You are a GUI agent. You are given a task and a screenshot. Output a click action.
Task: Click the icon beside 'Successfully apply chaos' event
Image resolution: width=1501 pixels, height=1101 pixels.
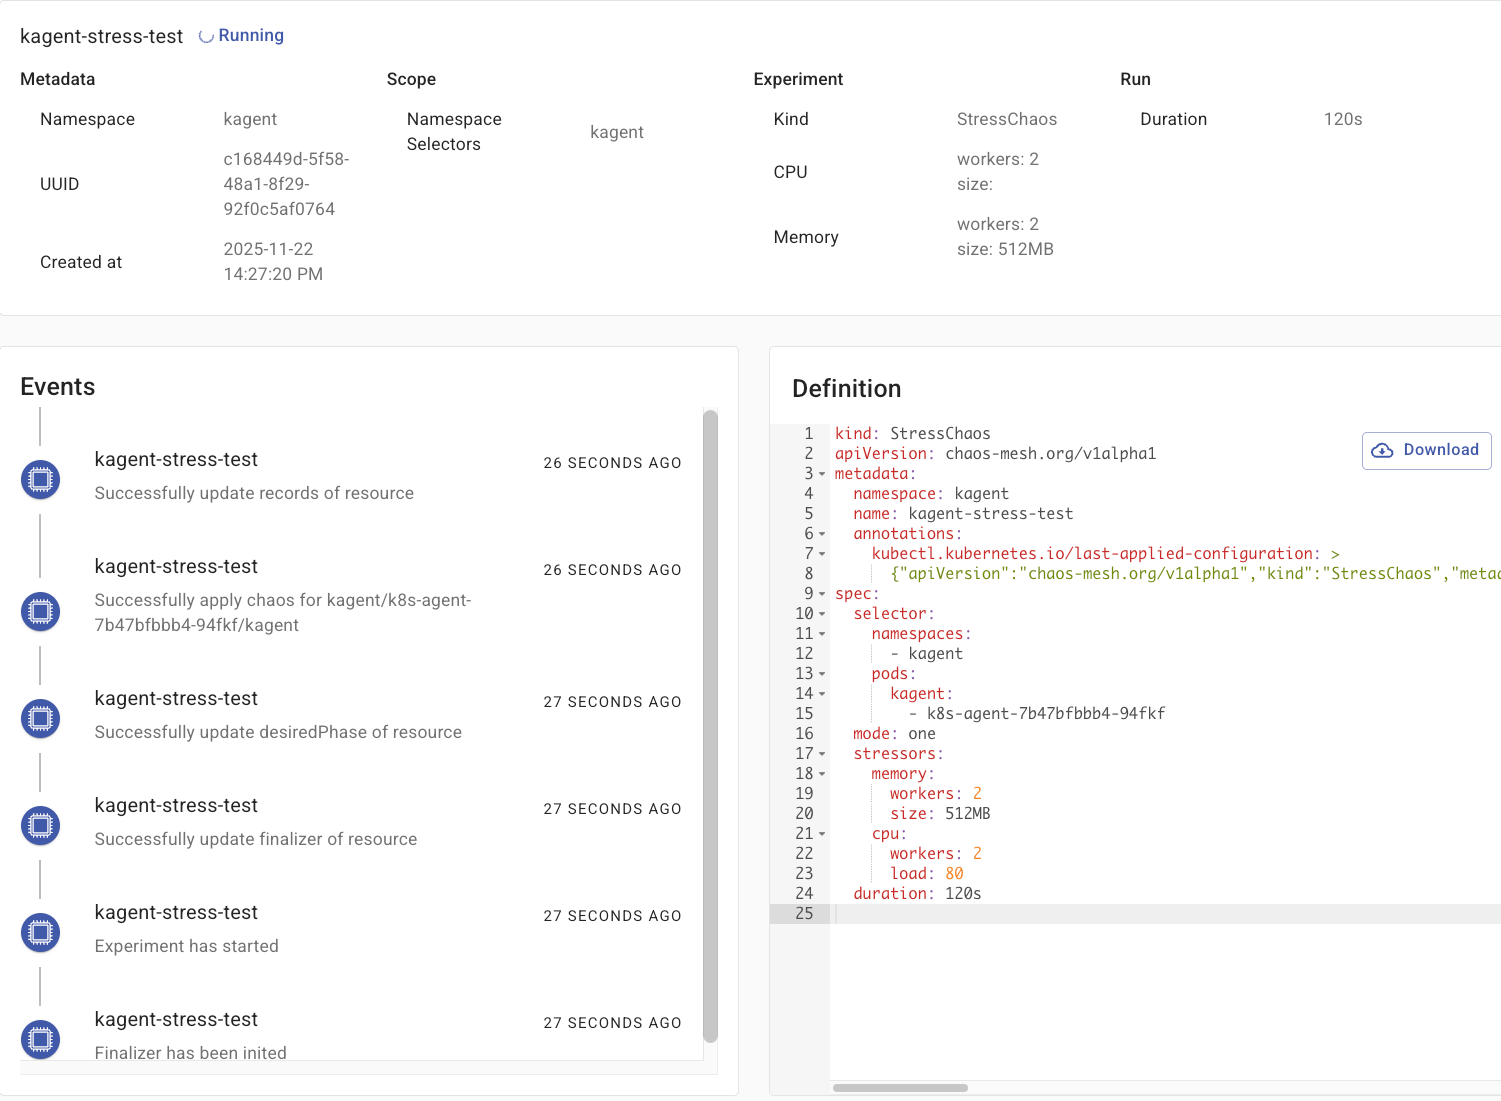click(41, 611)
